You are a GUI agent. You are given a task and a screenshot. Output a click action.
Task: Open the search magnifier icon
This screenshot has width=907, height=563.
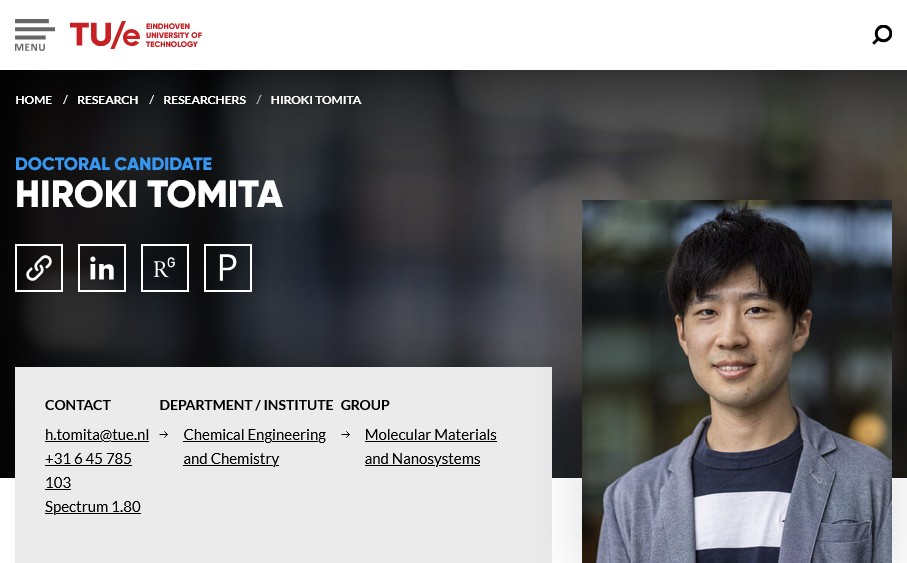point(882,35)
